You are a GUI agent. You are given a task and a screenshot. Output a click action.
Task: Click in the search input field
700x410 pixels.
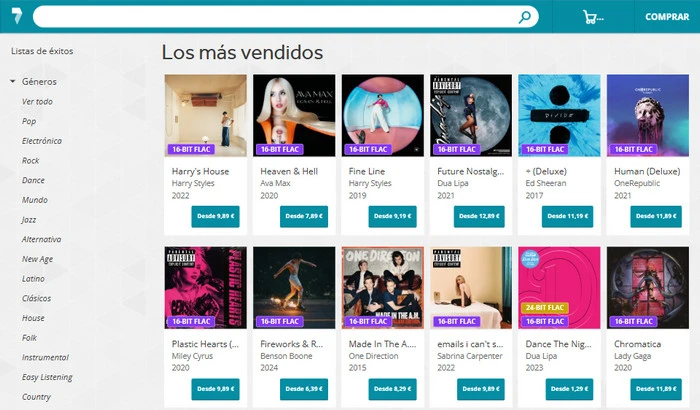click(x=275, y=17)
